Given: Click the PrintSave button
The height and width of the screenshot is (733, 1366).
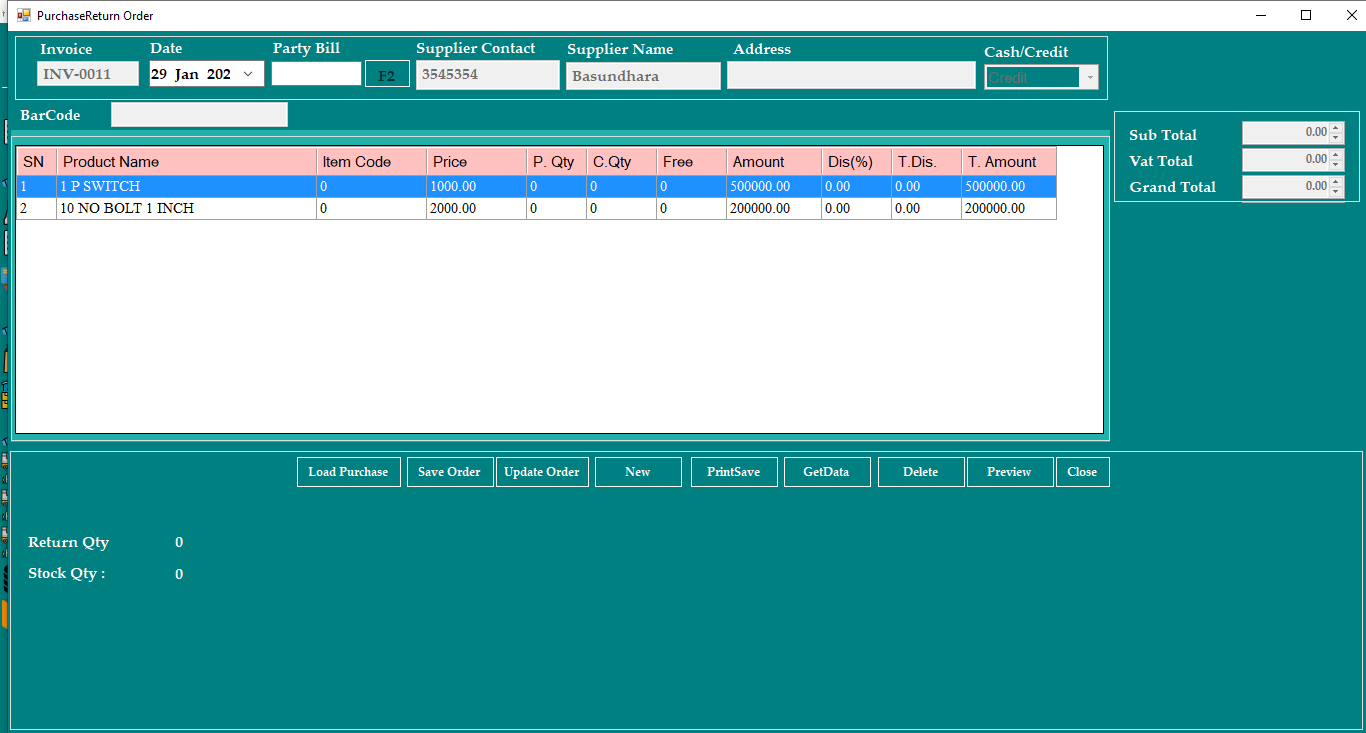Looking at the screenshot, I should click(734, 471).
